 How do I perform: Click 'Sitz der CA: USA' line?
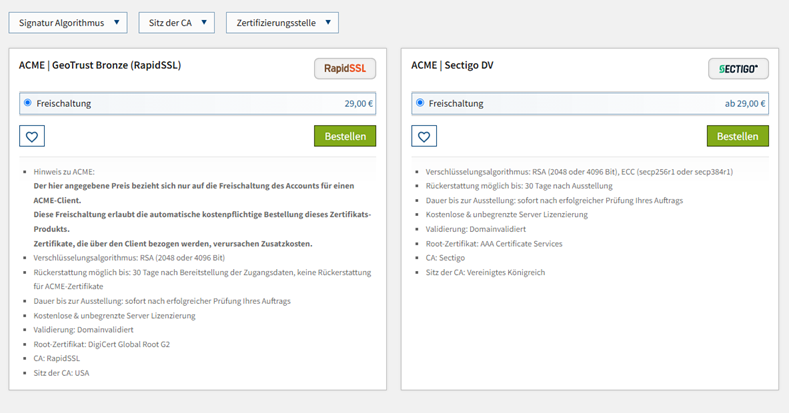click(x=61, y=373)
